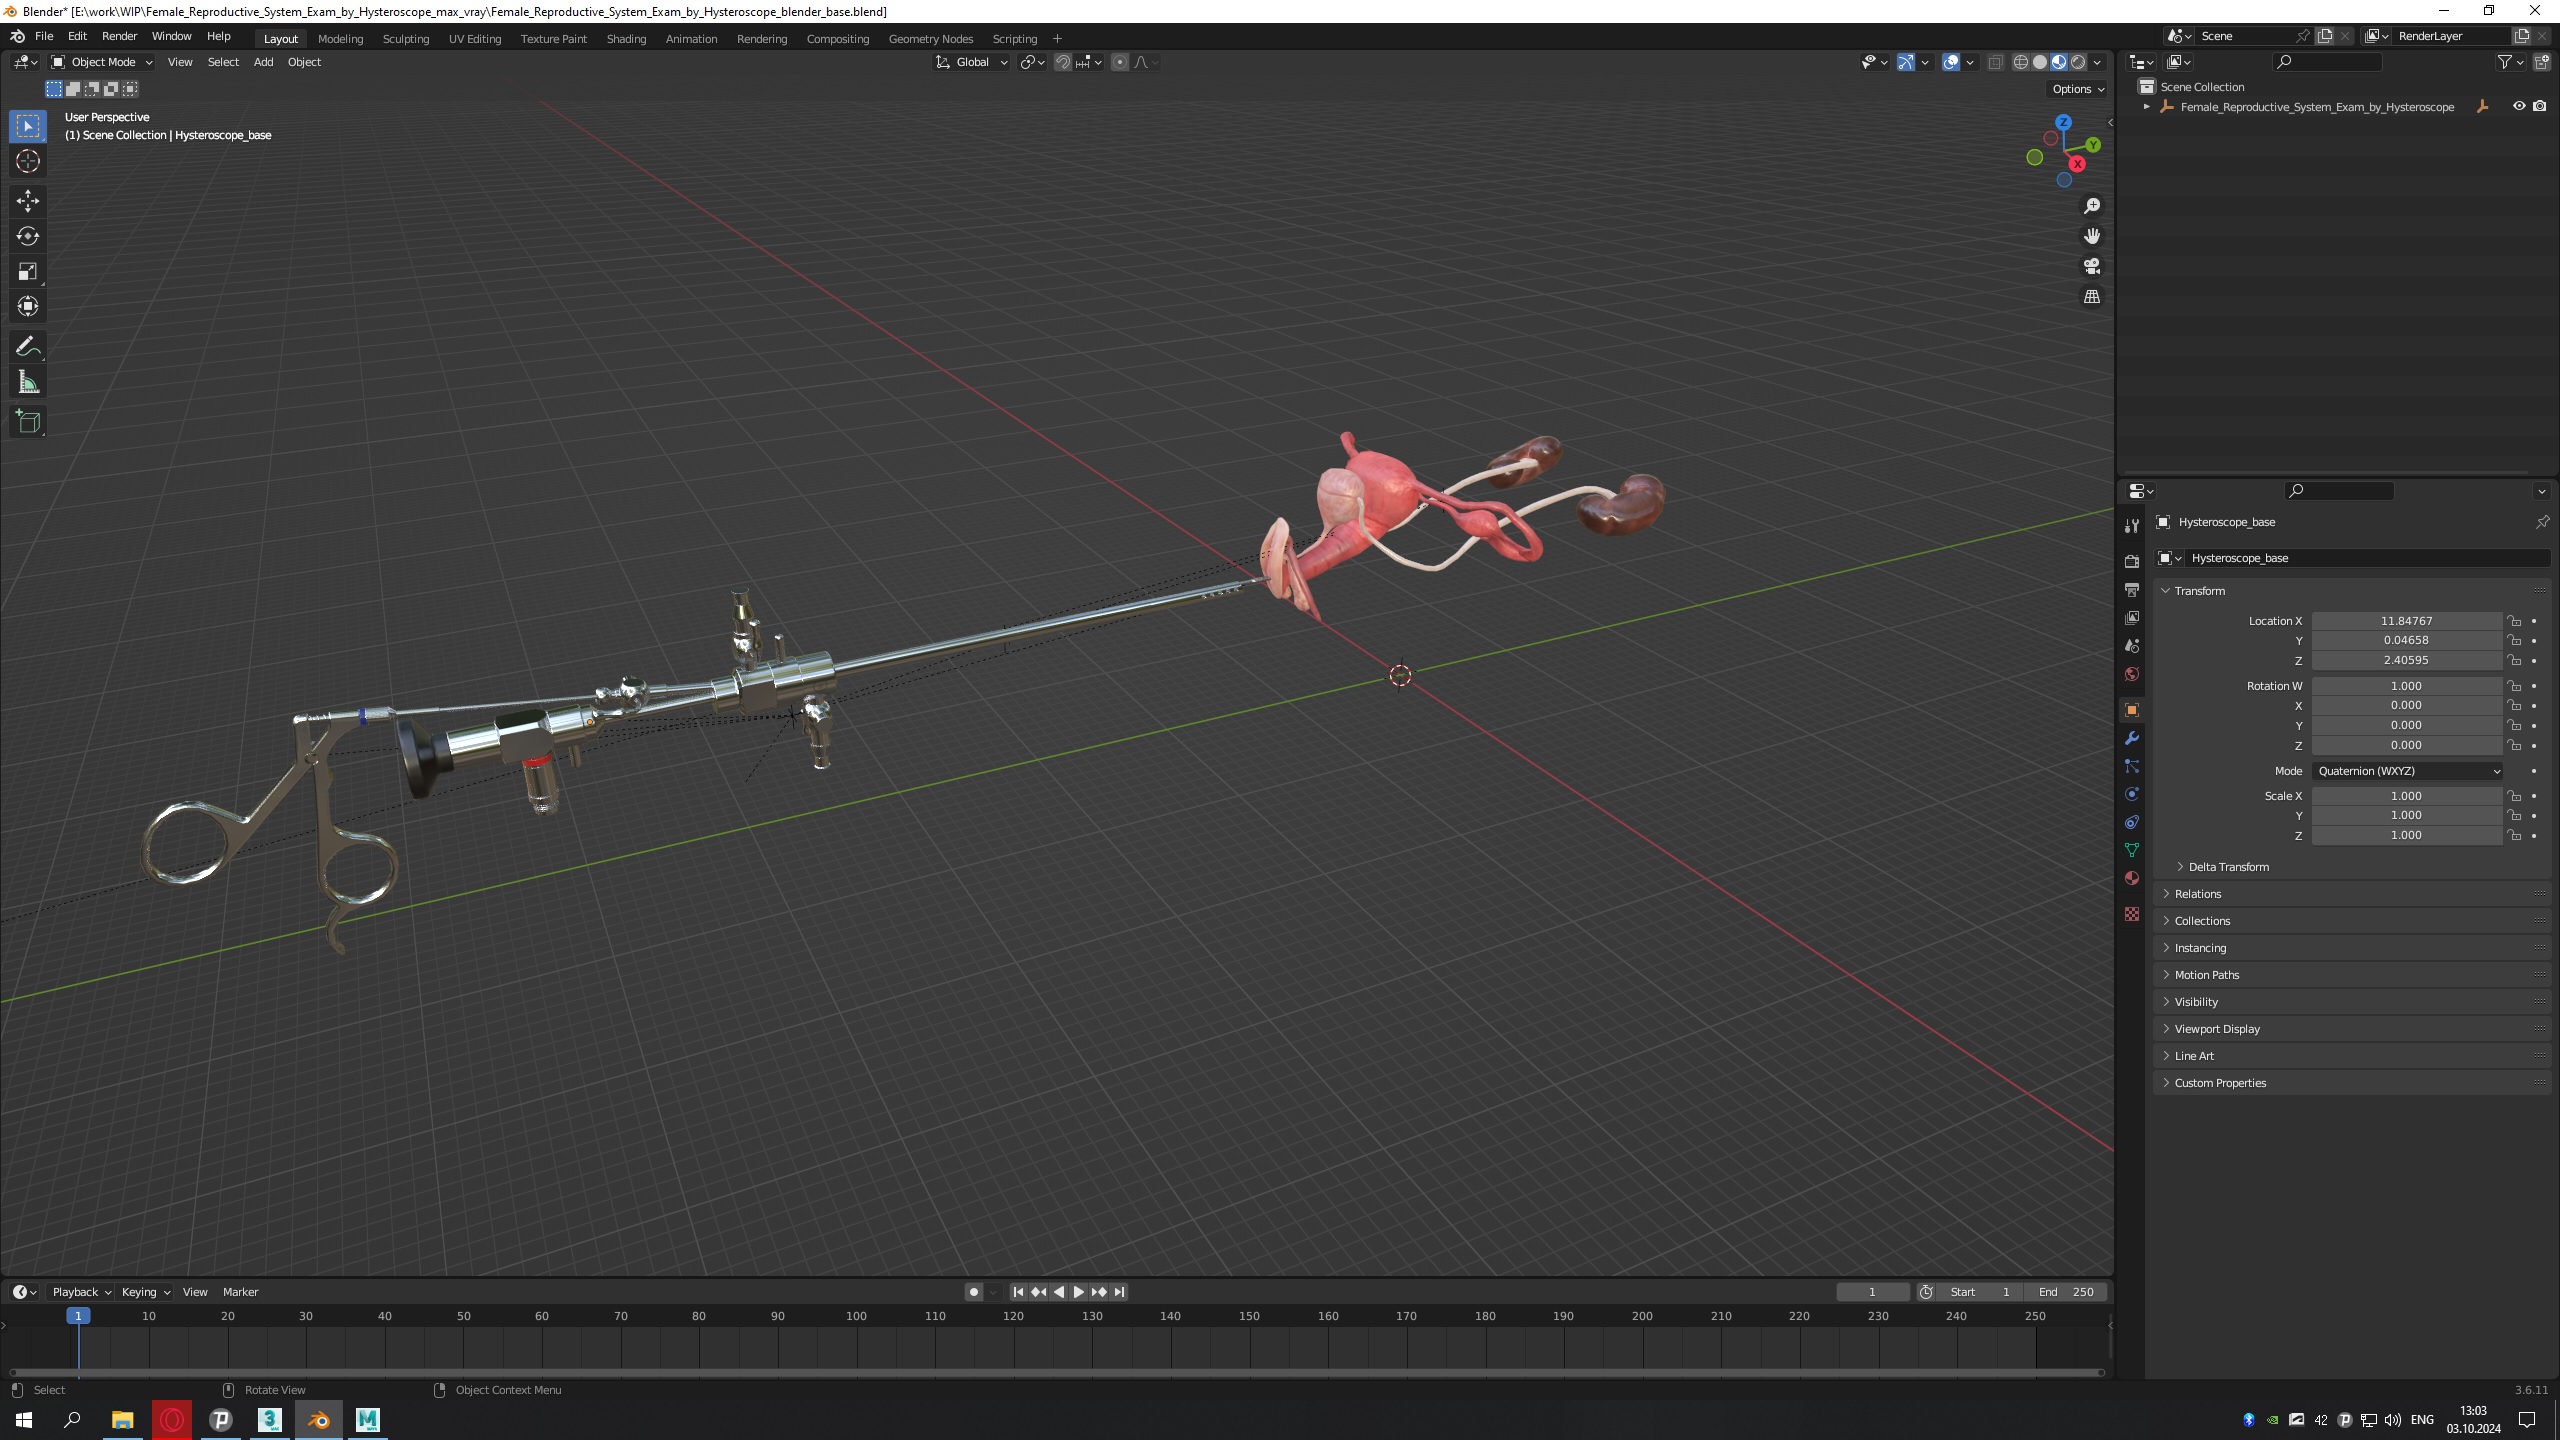Select the Rotate tool

tap(27, 236)
